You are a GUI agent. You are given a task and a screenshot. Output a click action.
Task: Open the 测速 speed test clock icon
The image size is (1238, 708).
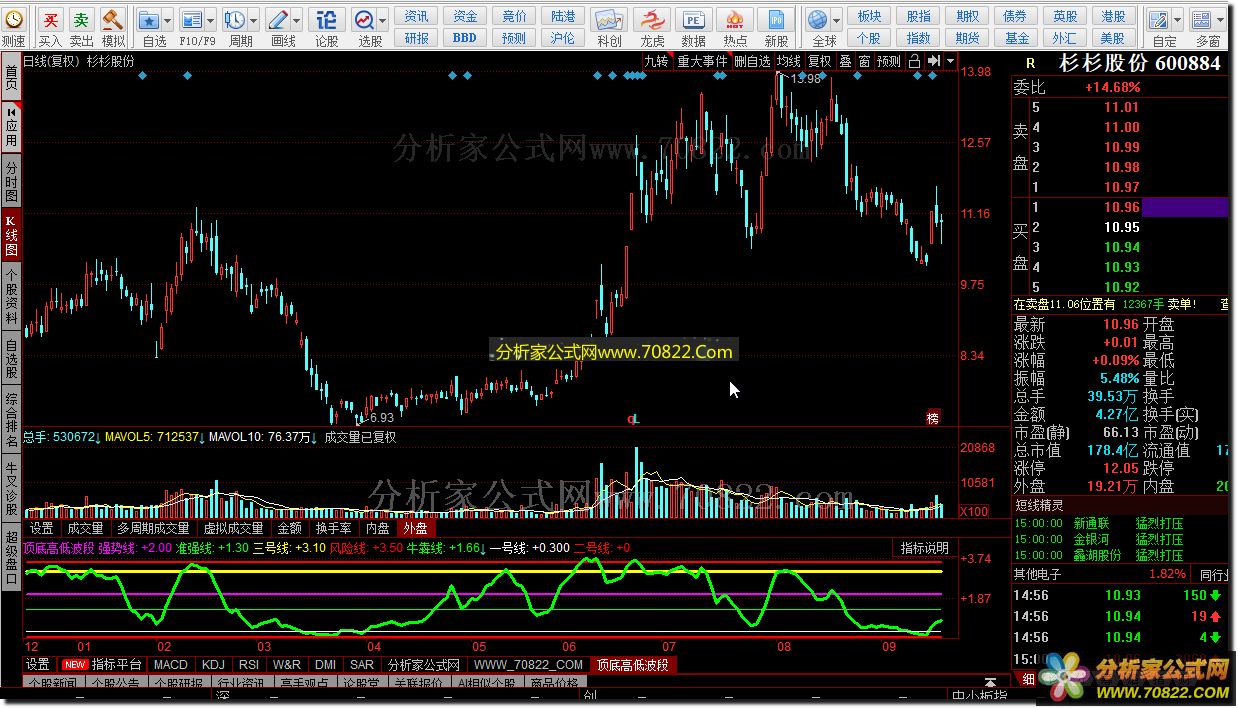[14, 19]
